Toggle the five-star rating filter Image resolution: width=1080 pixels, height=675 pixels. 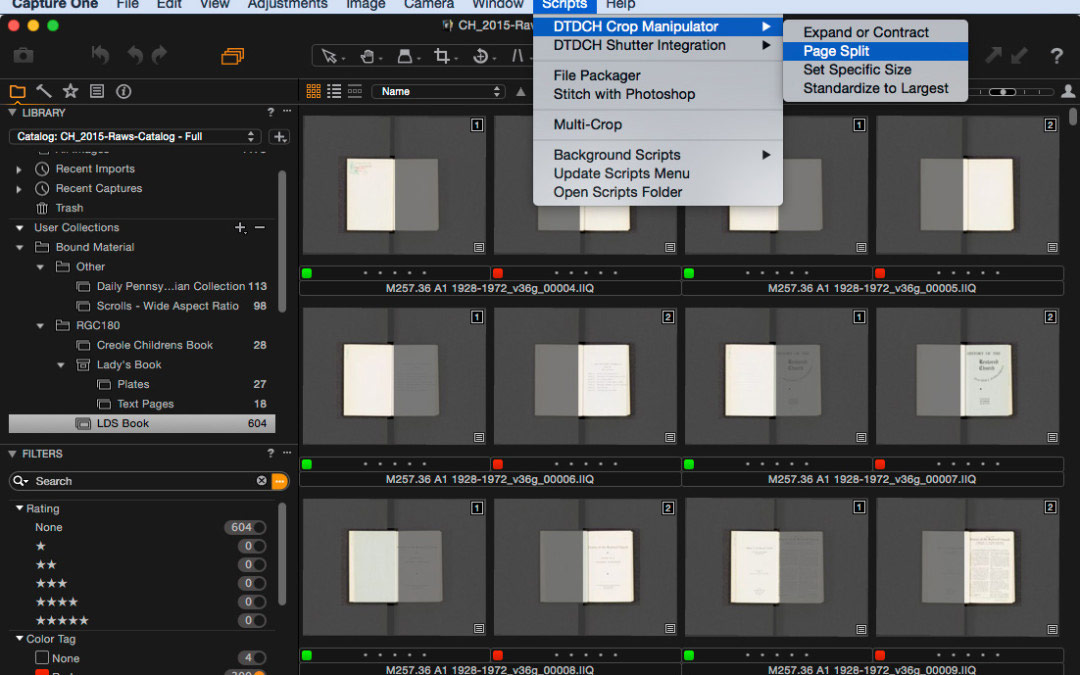(259, 620)
